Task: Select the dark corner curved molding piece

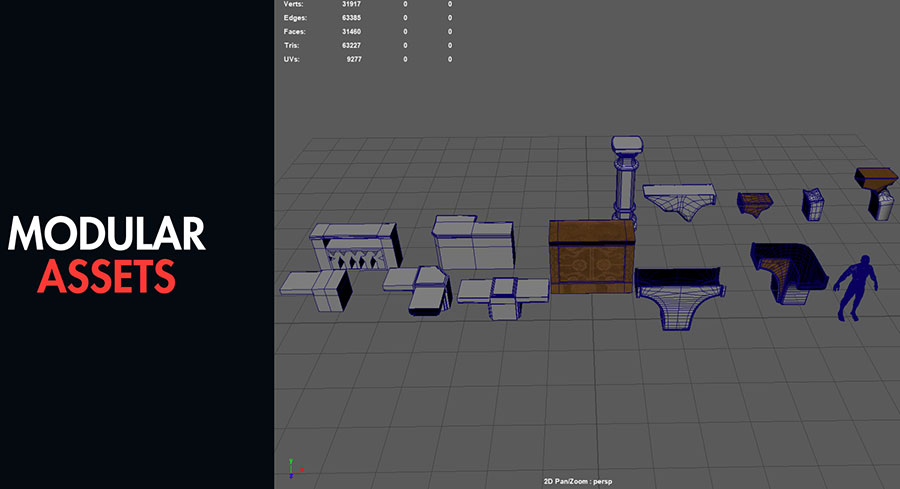Action: [789, 273]
